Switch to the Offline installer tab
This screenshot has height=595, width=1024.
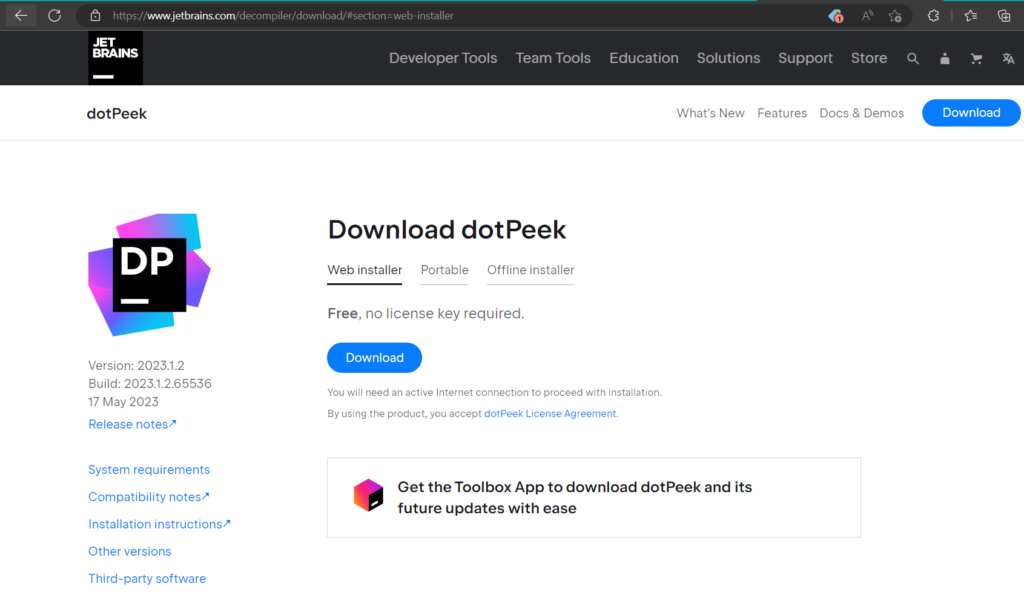pos(530,270)
